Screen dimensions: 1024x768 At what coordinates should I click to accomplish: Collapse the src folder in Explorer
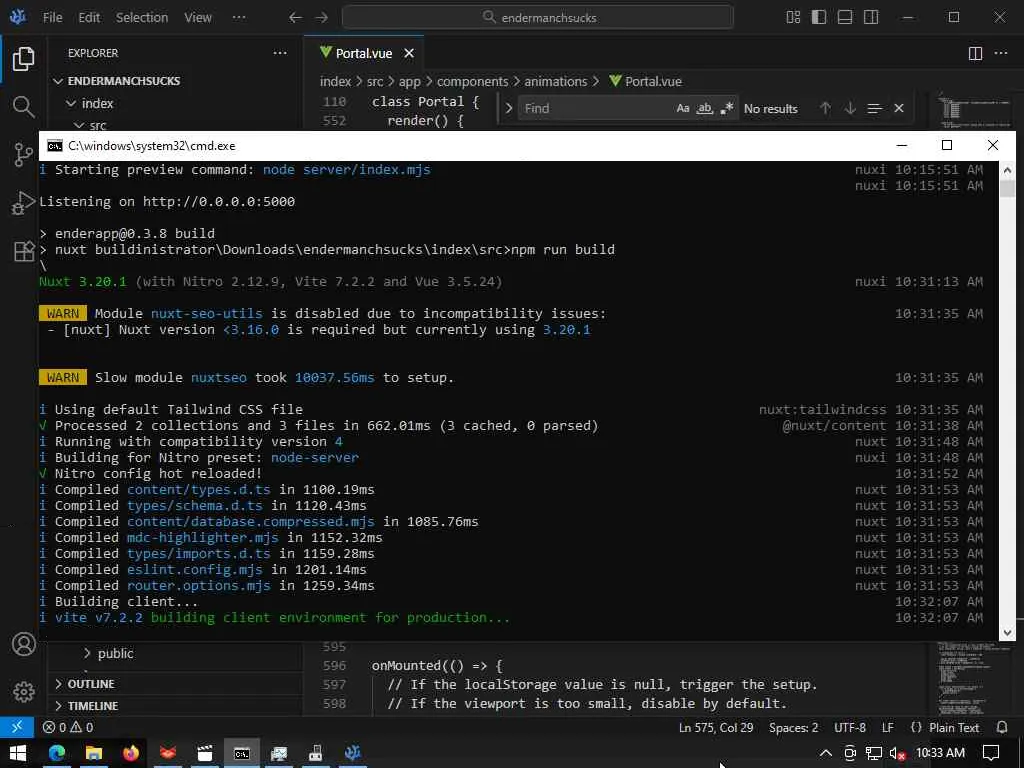pyautogui.click(x=97, y=125)
